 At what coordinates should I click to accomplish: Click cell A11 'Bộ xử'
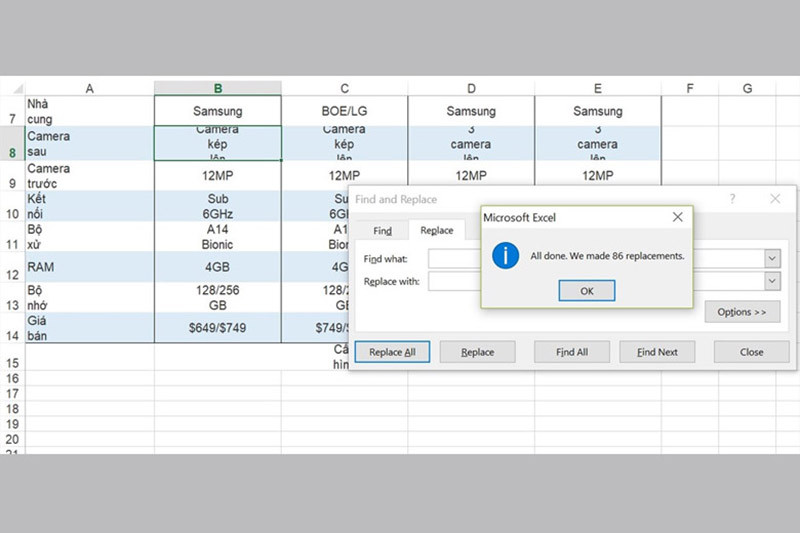(90, 236)
